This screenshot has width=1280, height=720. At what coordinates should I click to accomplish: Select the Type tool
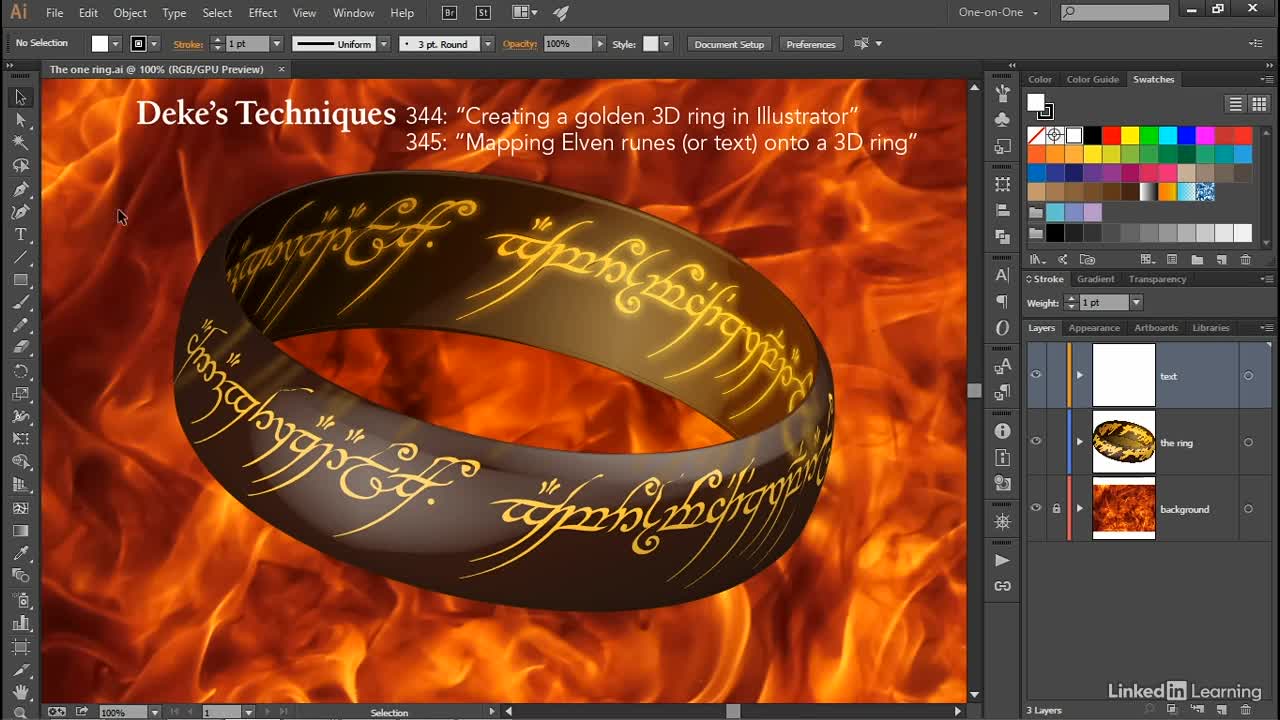pyautogui.click(x=20, y=235)
